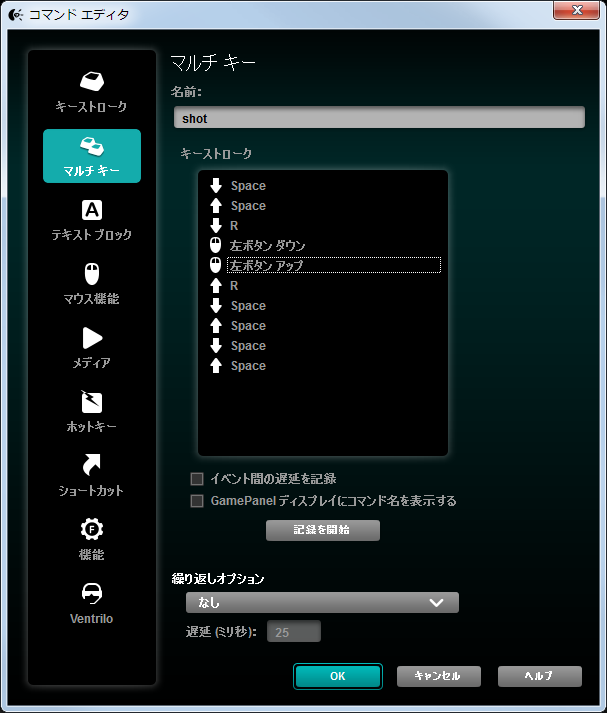Click the キャンセル cancel button
Viewport: 607px width, 713px height.
pyautogui.click(x=439, y=676)
